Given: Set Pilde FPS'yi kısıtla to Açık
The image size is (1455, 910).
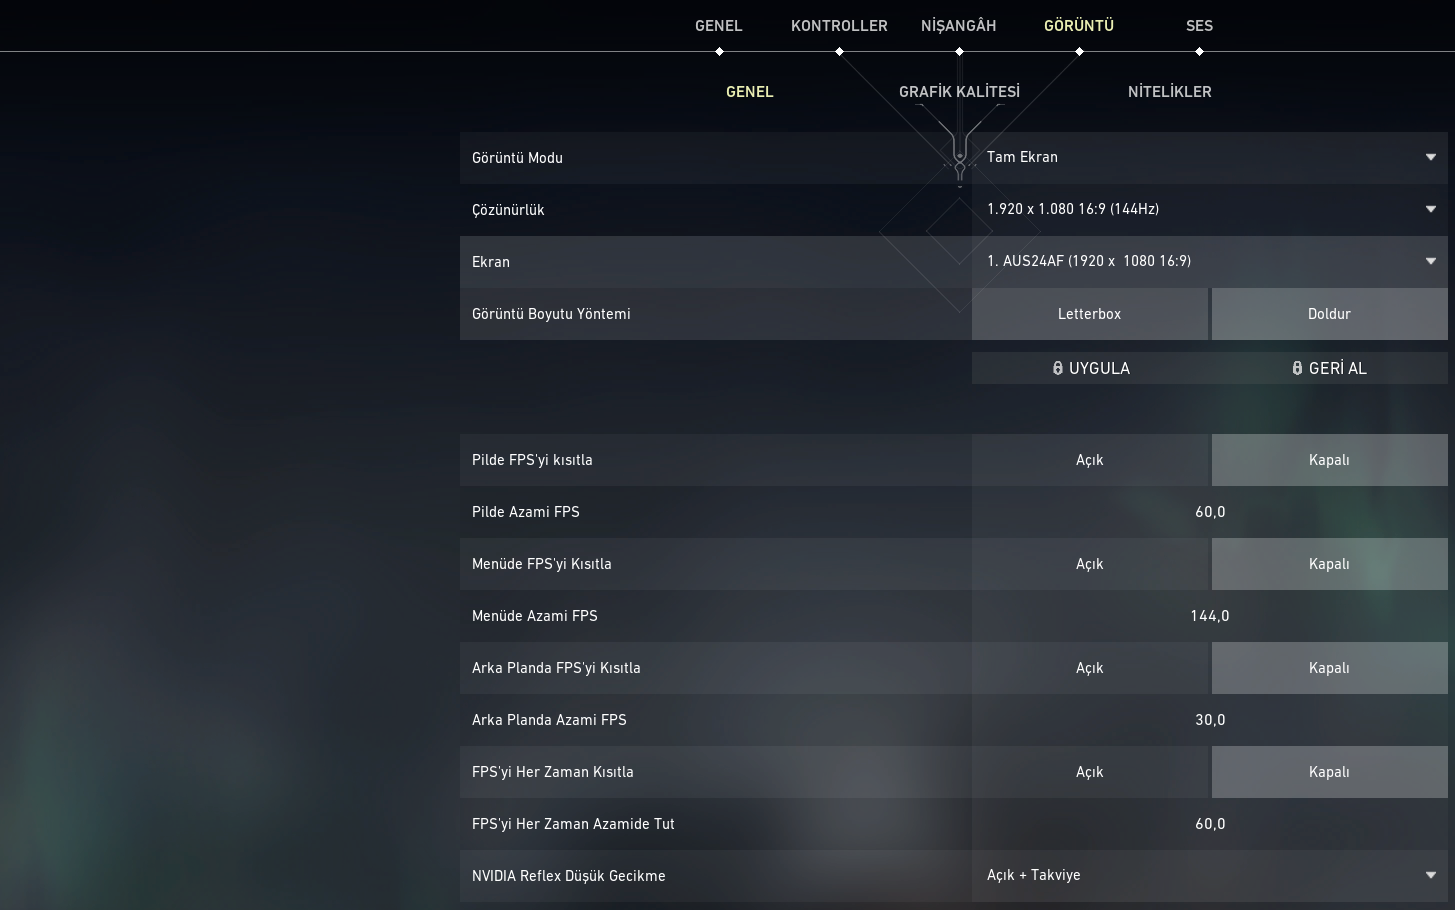Looking at the screenshot, I should click(1089, 460).
